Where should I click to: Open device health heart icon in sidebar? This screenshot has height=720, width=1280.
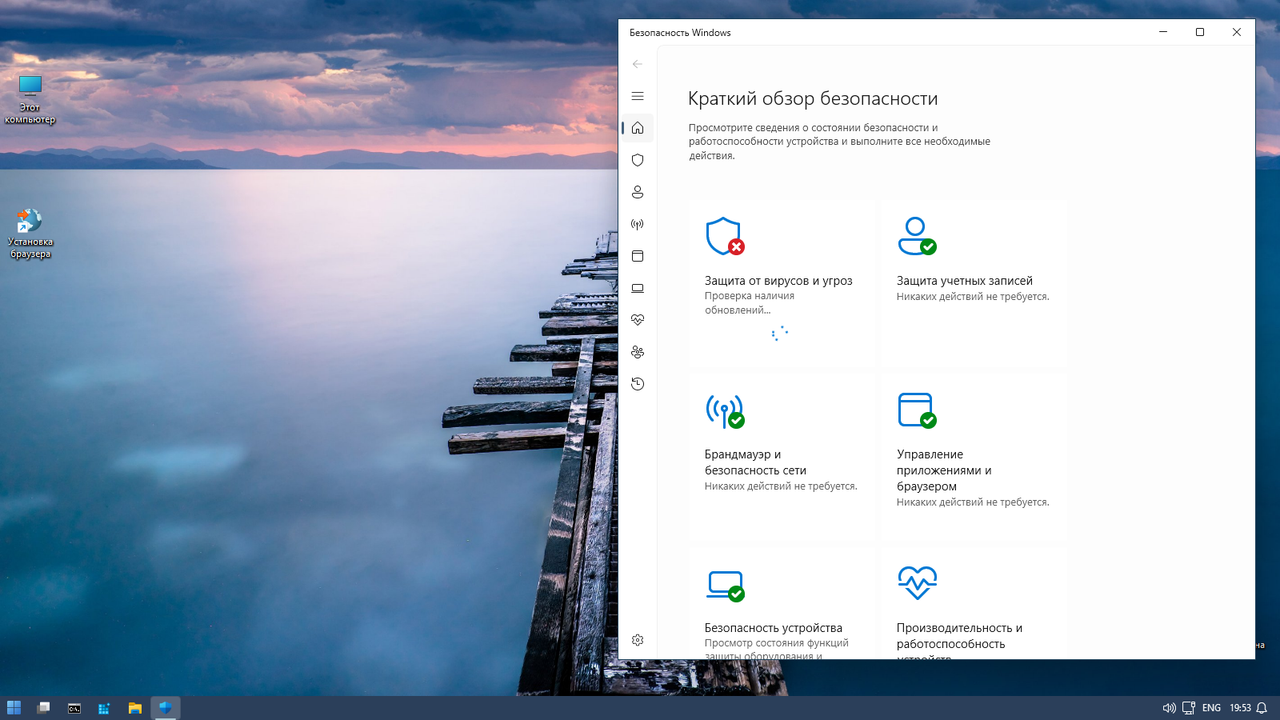tap(637, 320)
